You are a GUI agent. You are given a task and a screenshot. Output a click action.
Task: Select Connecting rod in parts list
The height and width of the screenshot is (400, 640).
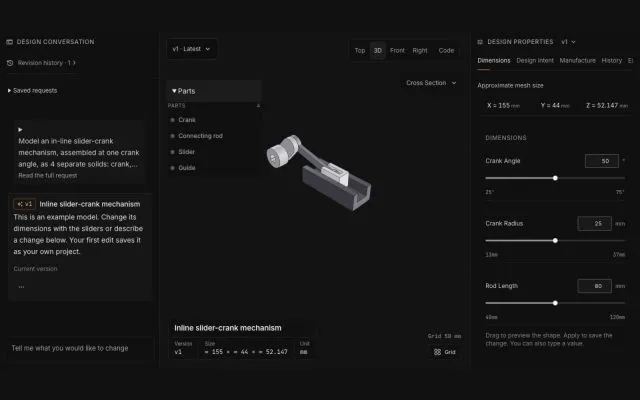200,136
